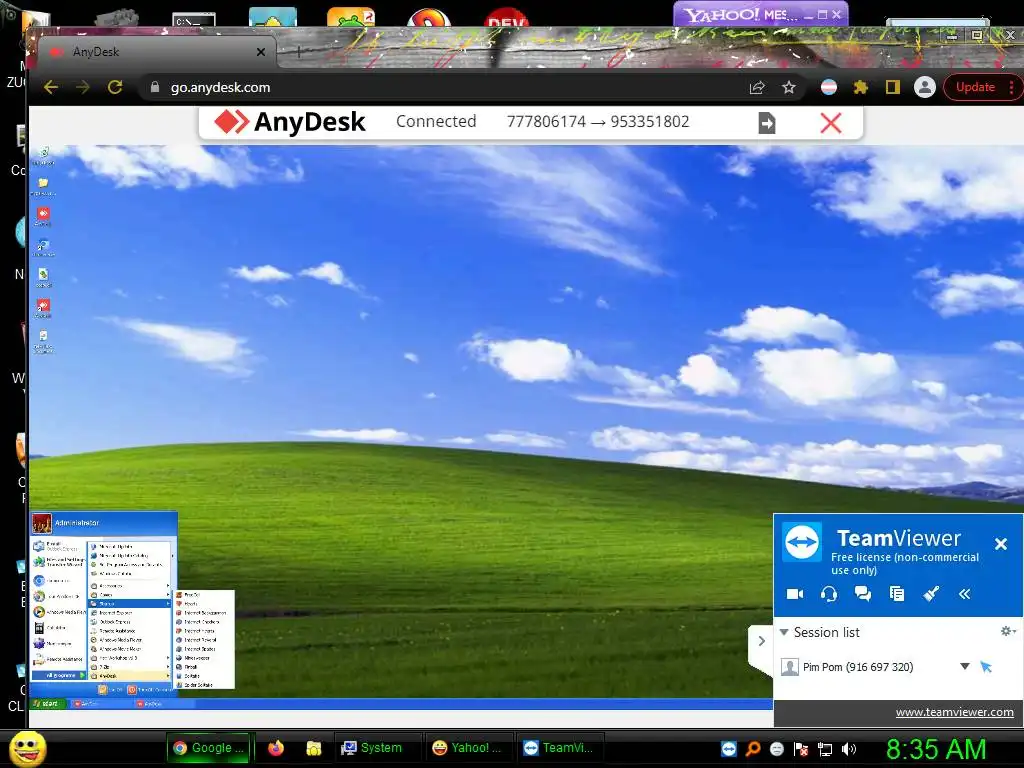Go back in the Chrome browser
The image size is (1024, 768).
pos(51,88)
